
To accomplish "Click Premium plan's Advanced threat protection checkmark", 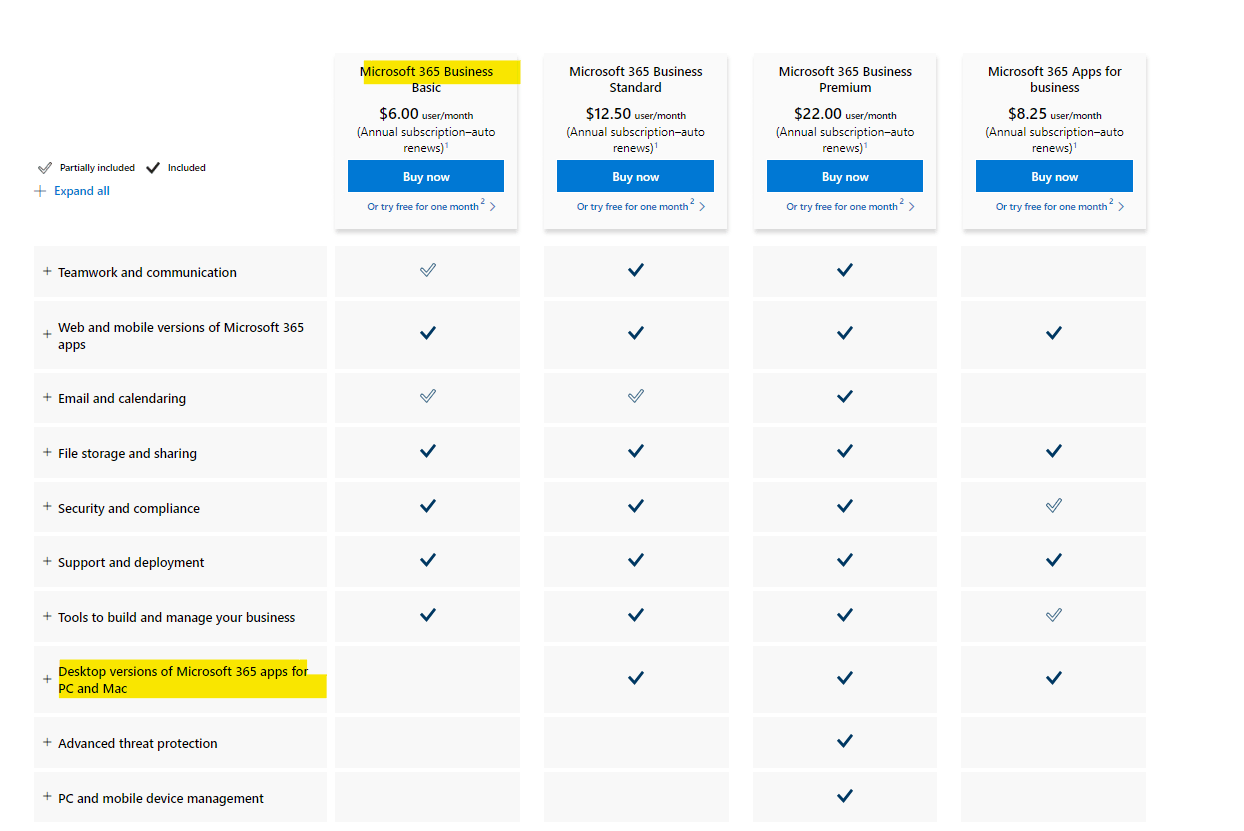I will click(845, 742).
